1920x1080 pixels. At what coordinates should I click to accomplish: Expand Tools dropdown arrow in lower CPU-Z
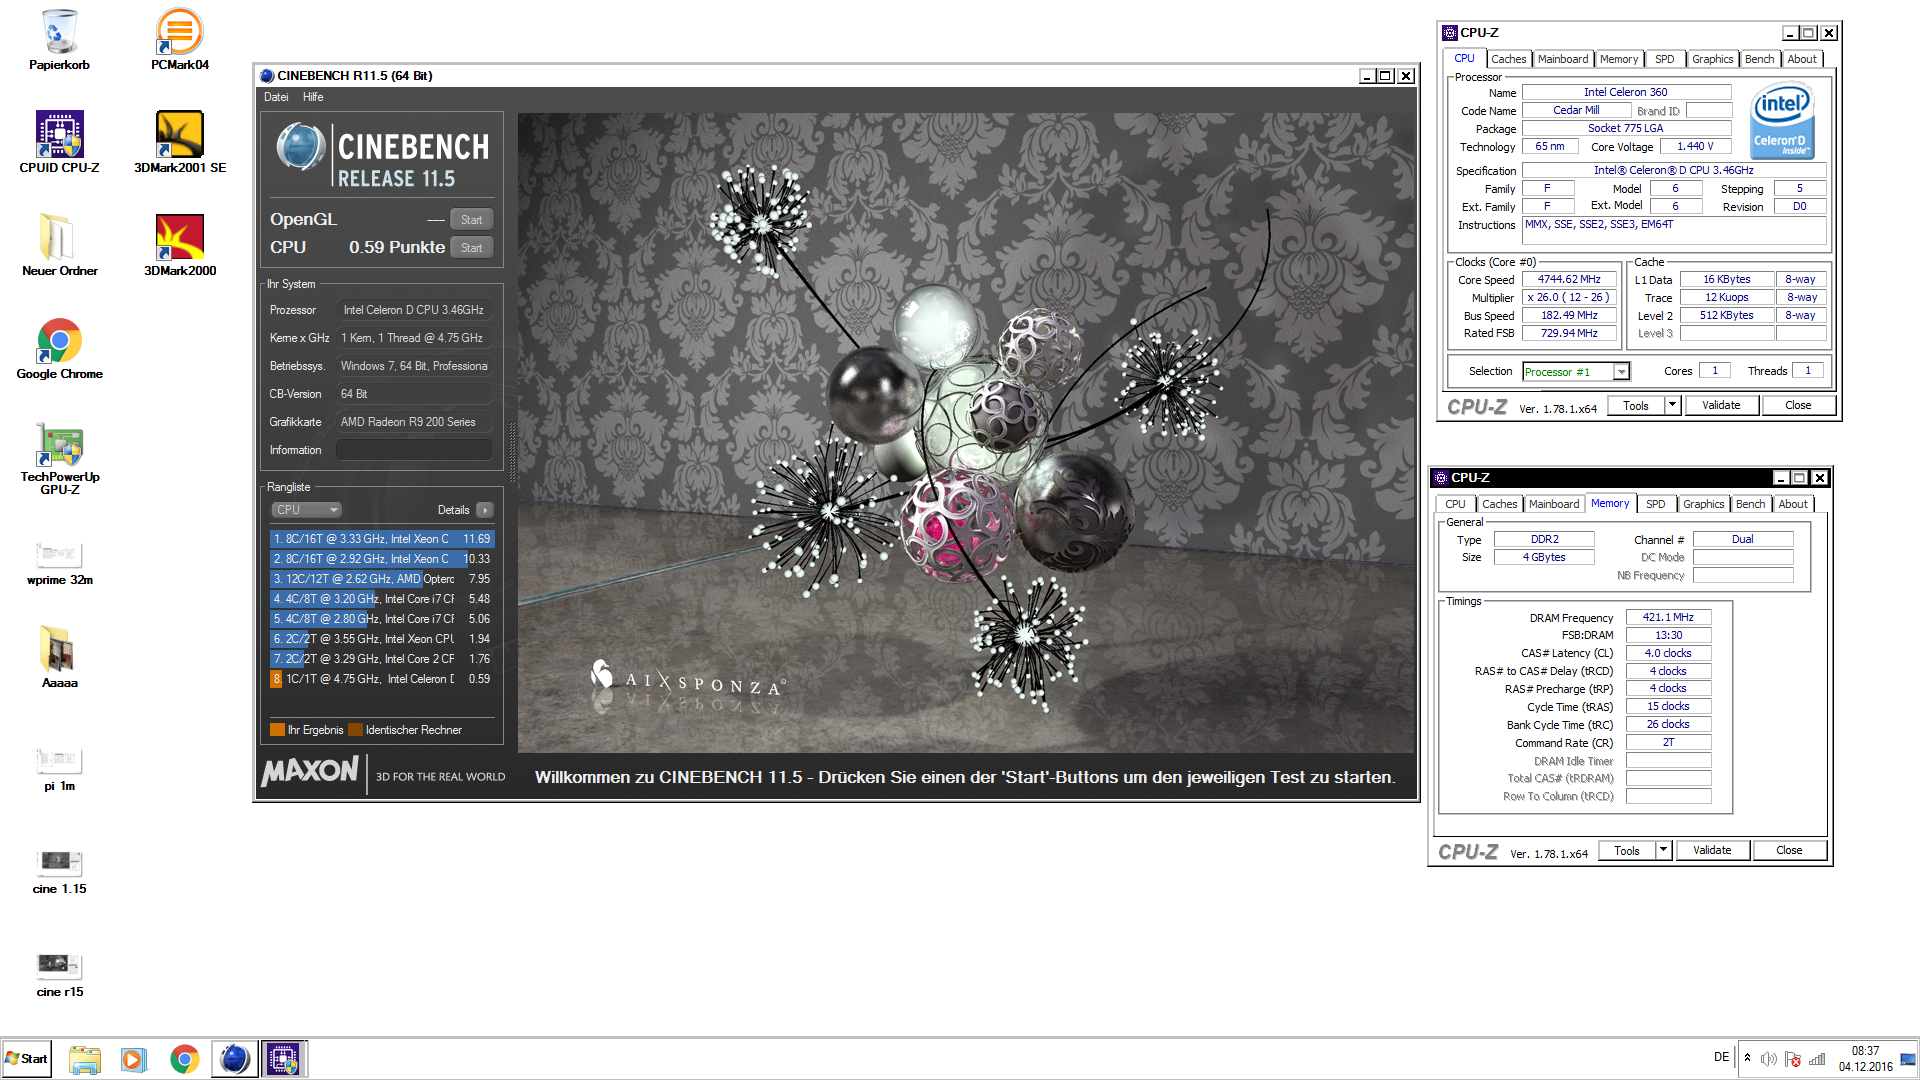coord(1663,851)
